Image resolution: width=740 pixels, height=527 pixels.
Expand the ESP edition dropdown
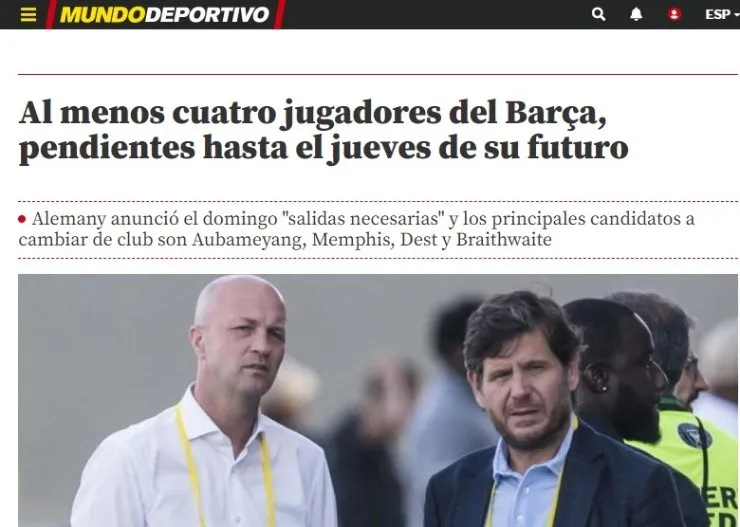coord(722,15)
